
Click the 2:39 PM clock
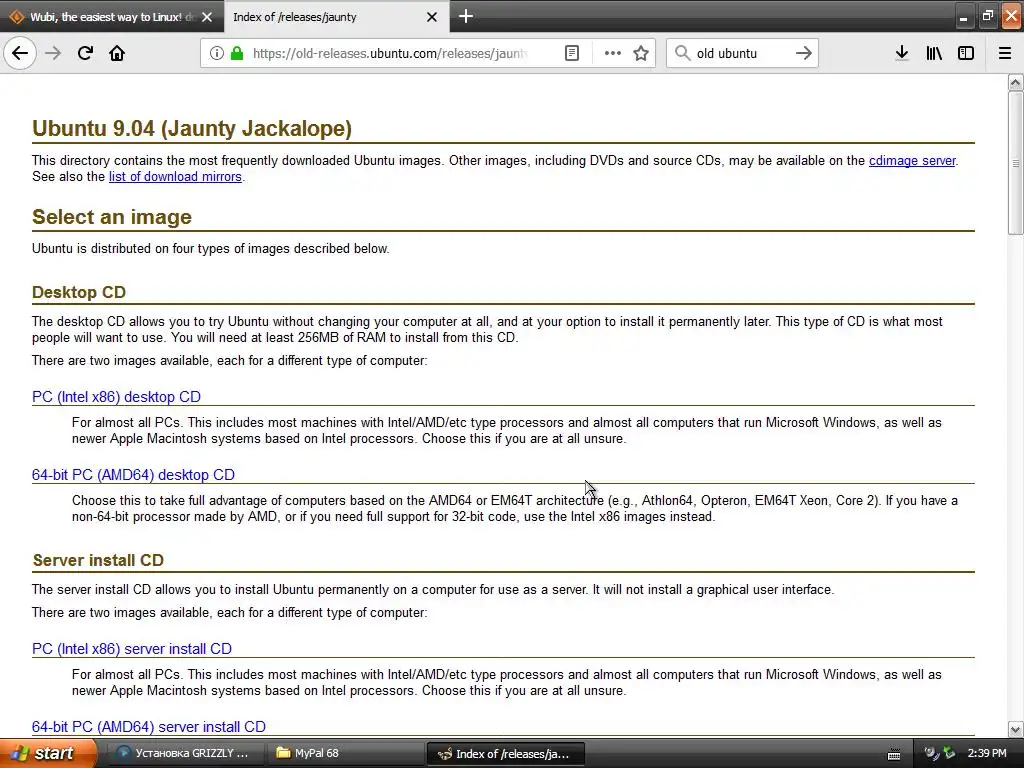tap(987, 754)
